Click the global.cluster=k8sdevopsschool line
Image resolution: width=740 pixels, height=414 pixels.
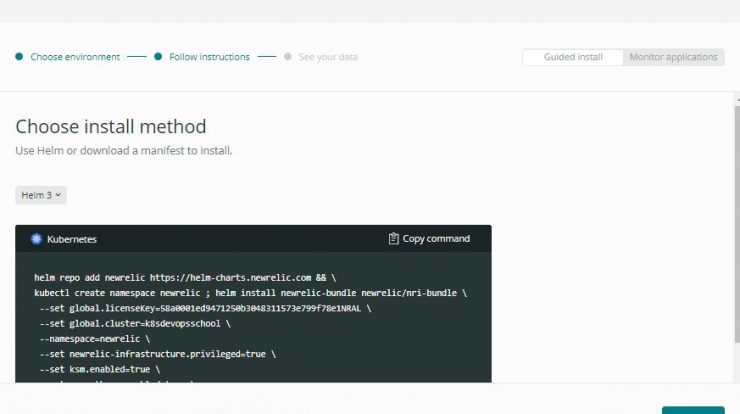tap(135, 323)
